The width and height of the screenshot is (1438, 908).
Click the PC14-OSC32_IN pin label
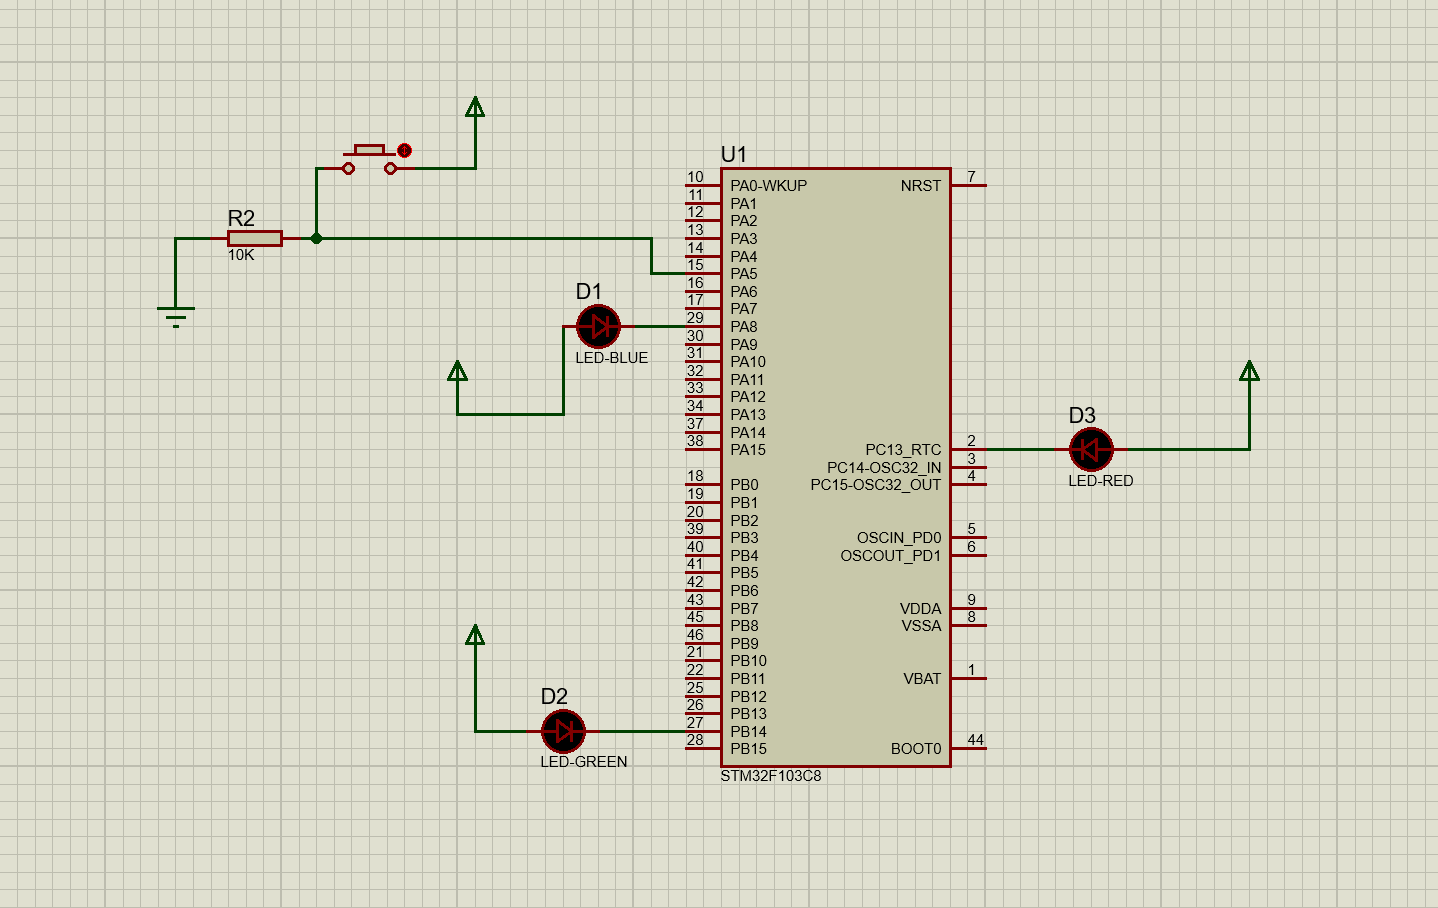884,468
